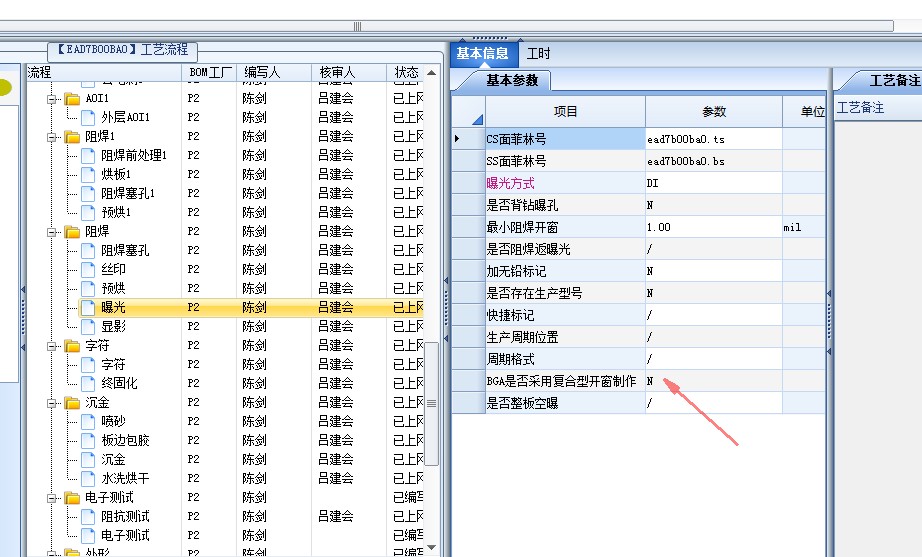Select the 显影 process row
922x557 pixels.
251,326
